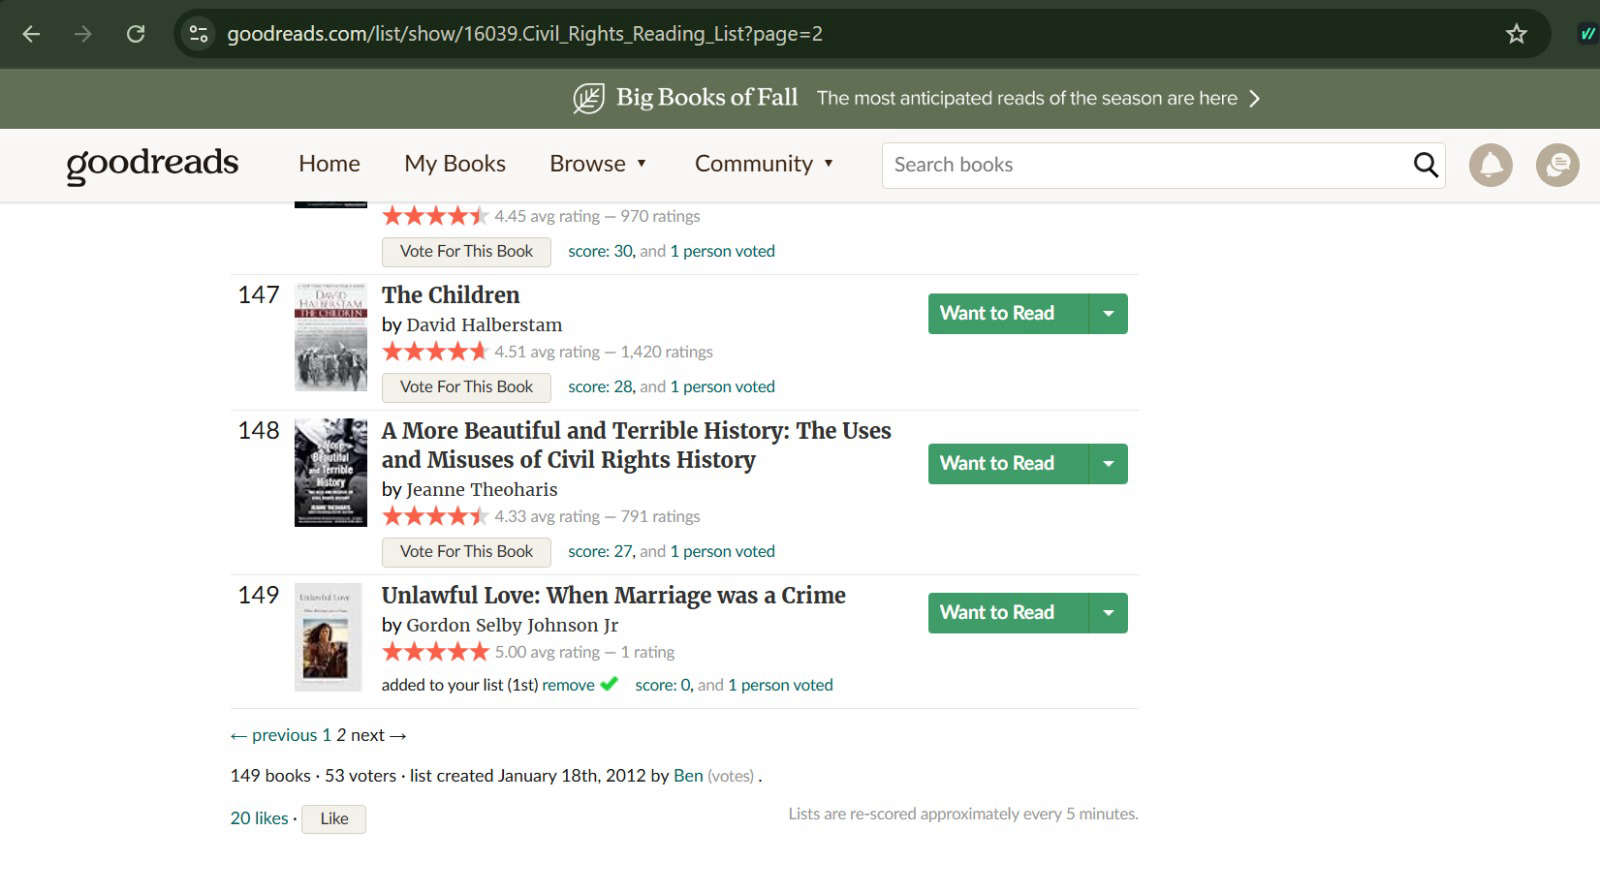Click the browser extension icon right of the address bar
This screenshot has height=893, width=1600.
(x=1587, y=34)
